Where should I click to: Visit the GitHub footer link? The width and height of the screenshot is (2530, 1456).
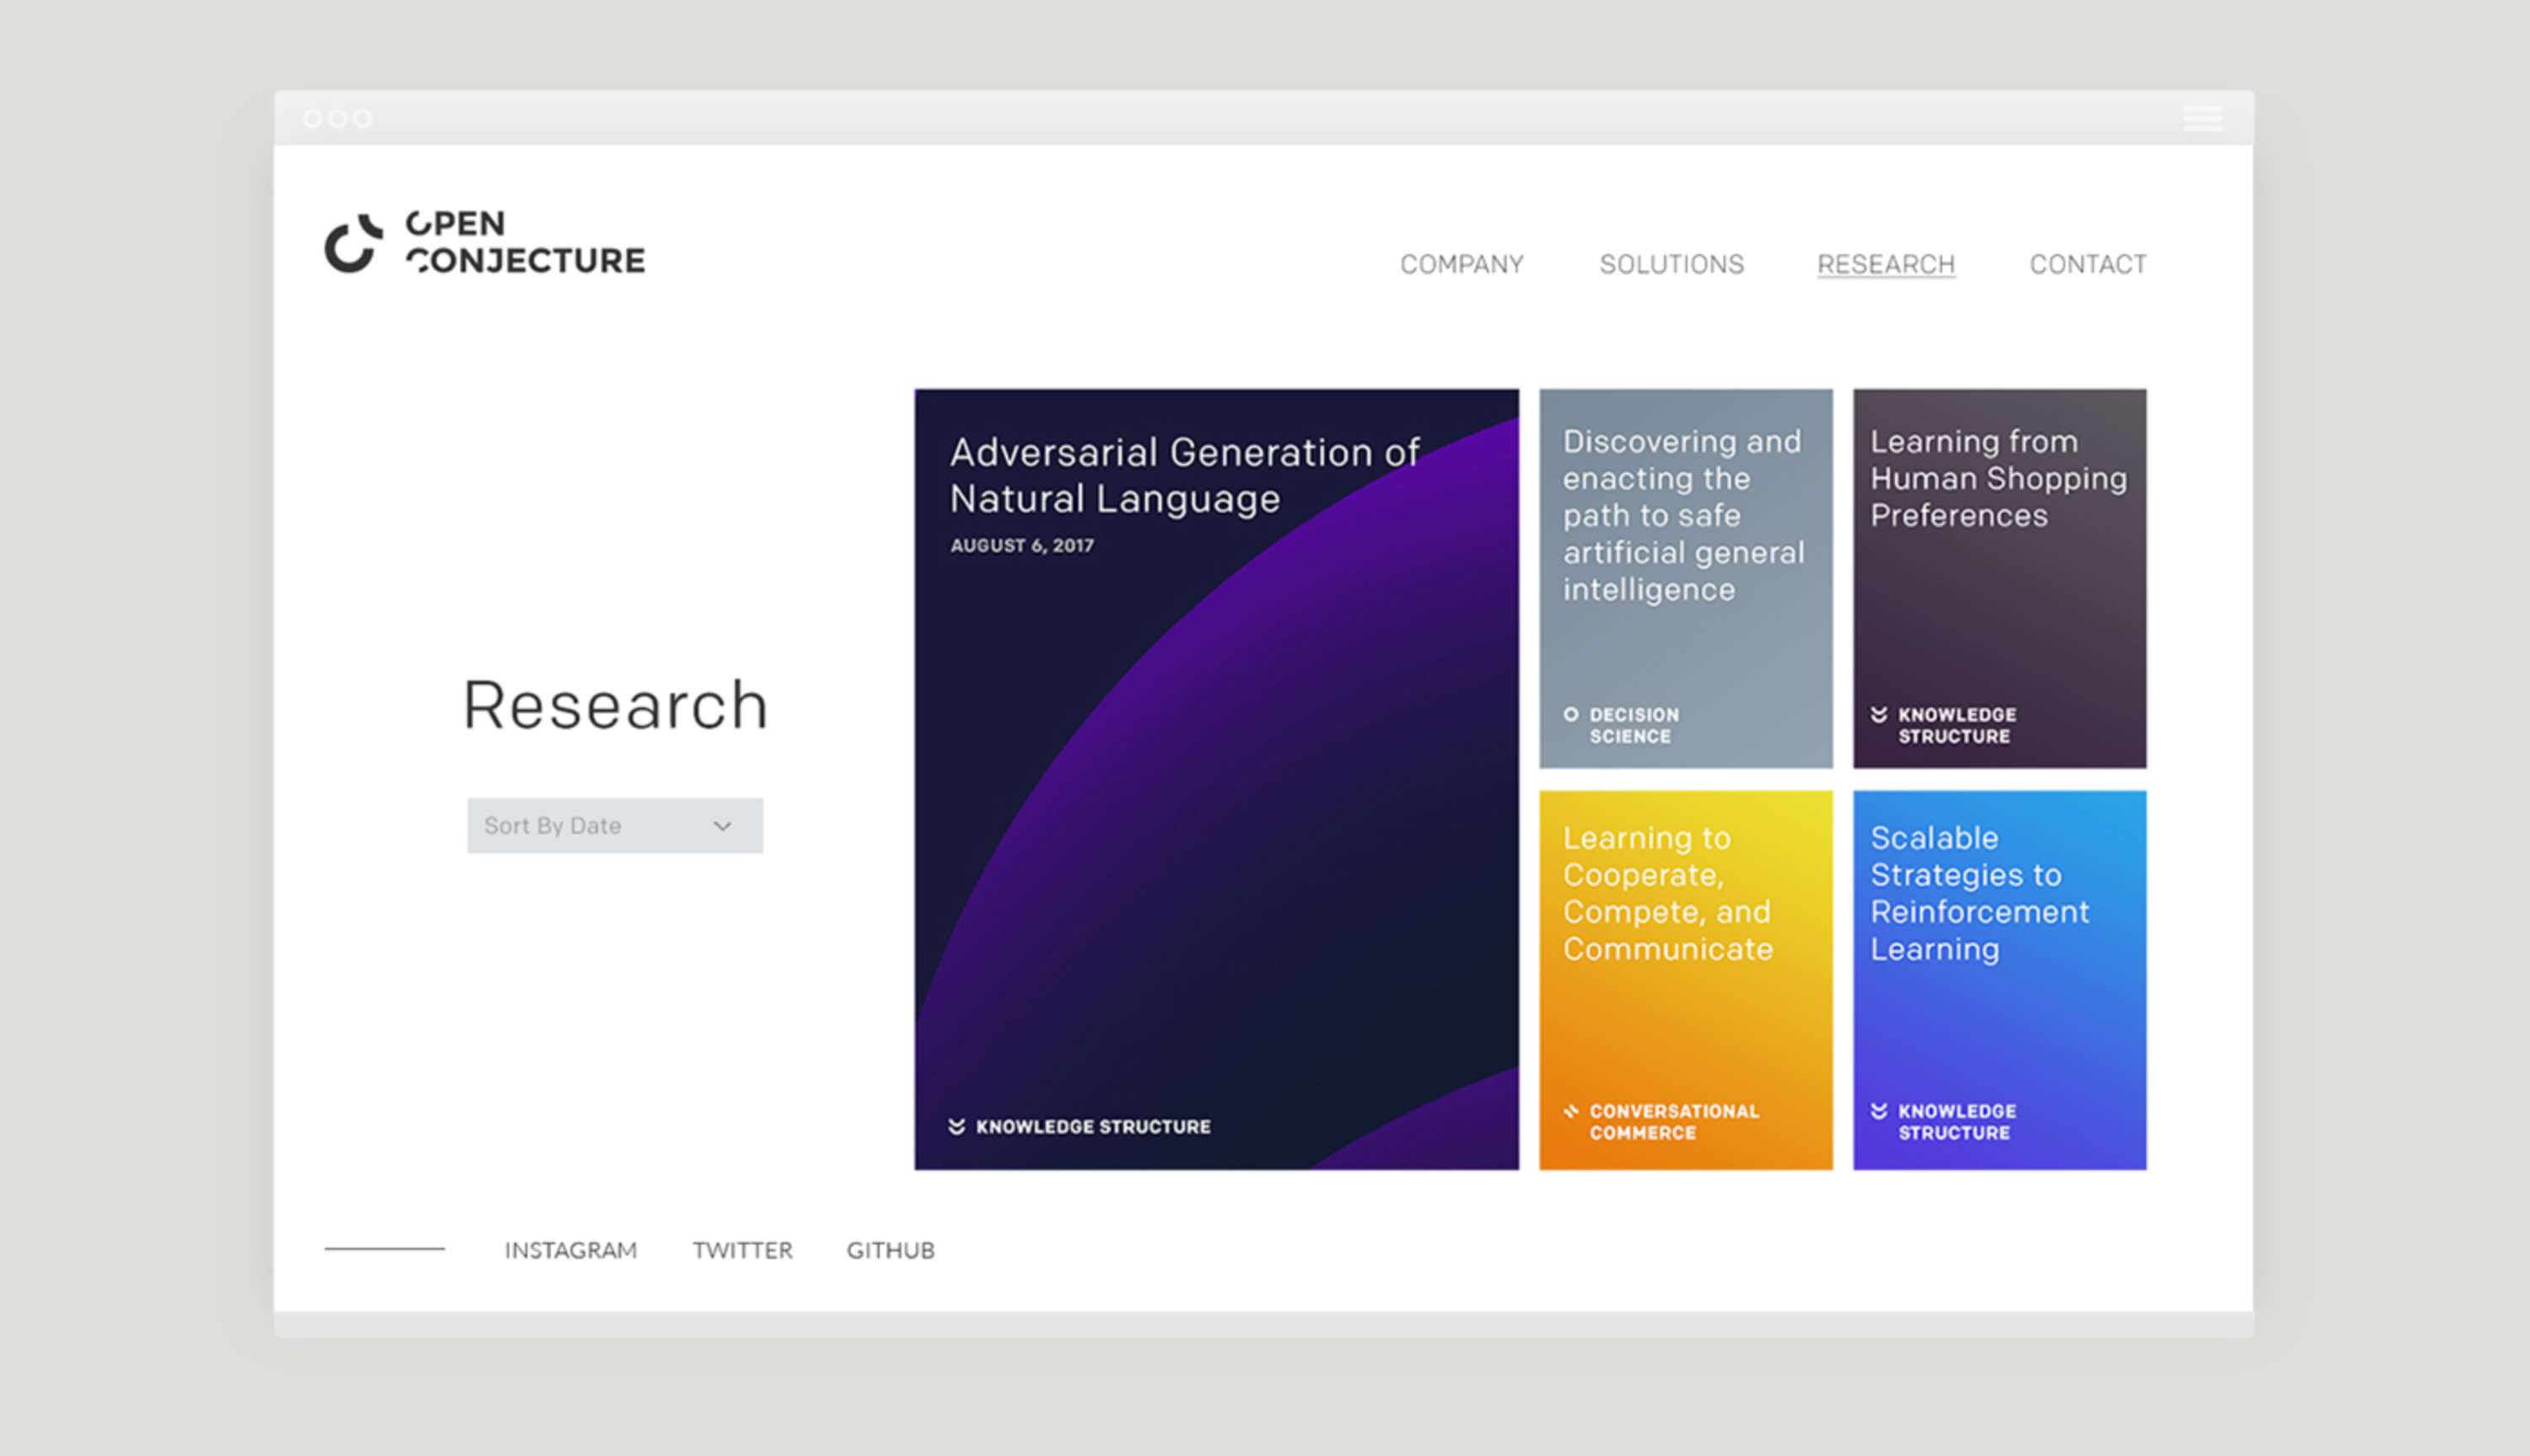(x=890, y=1250)
